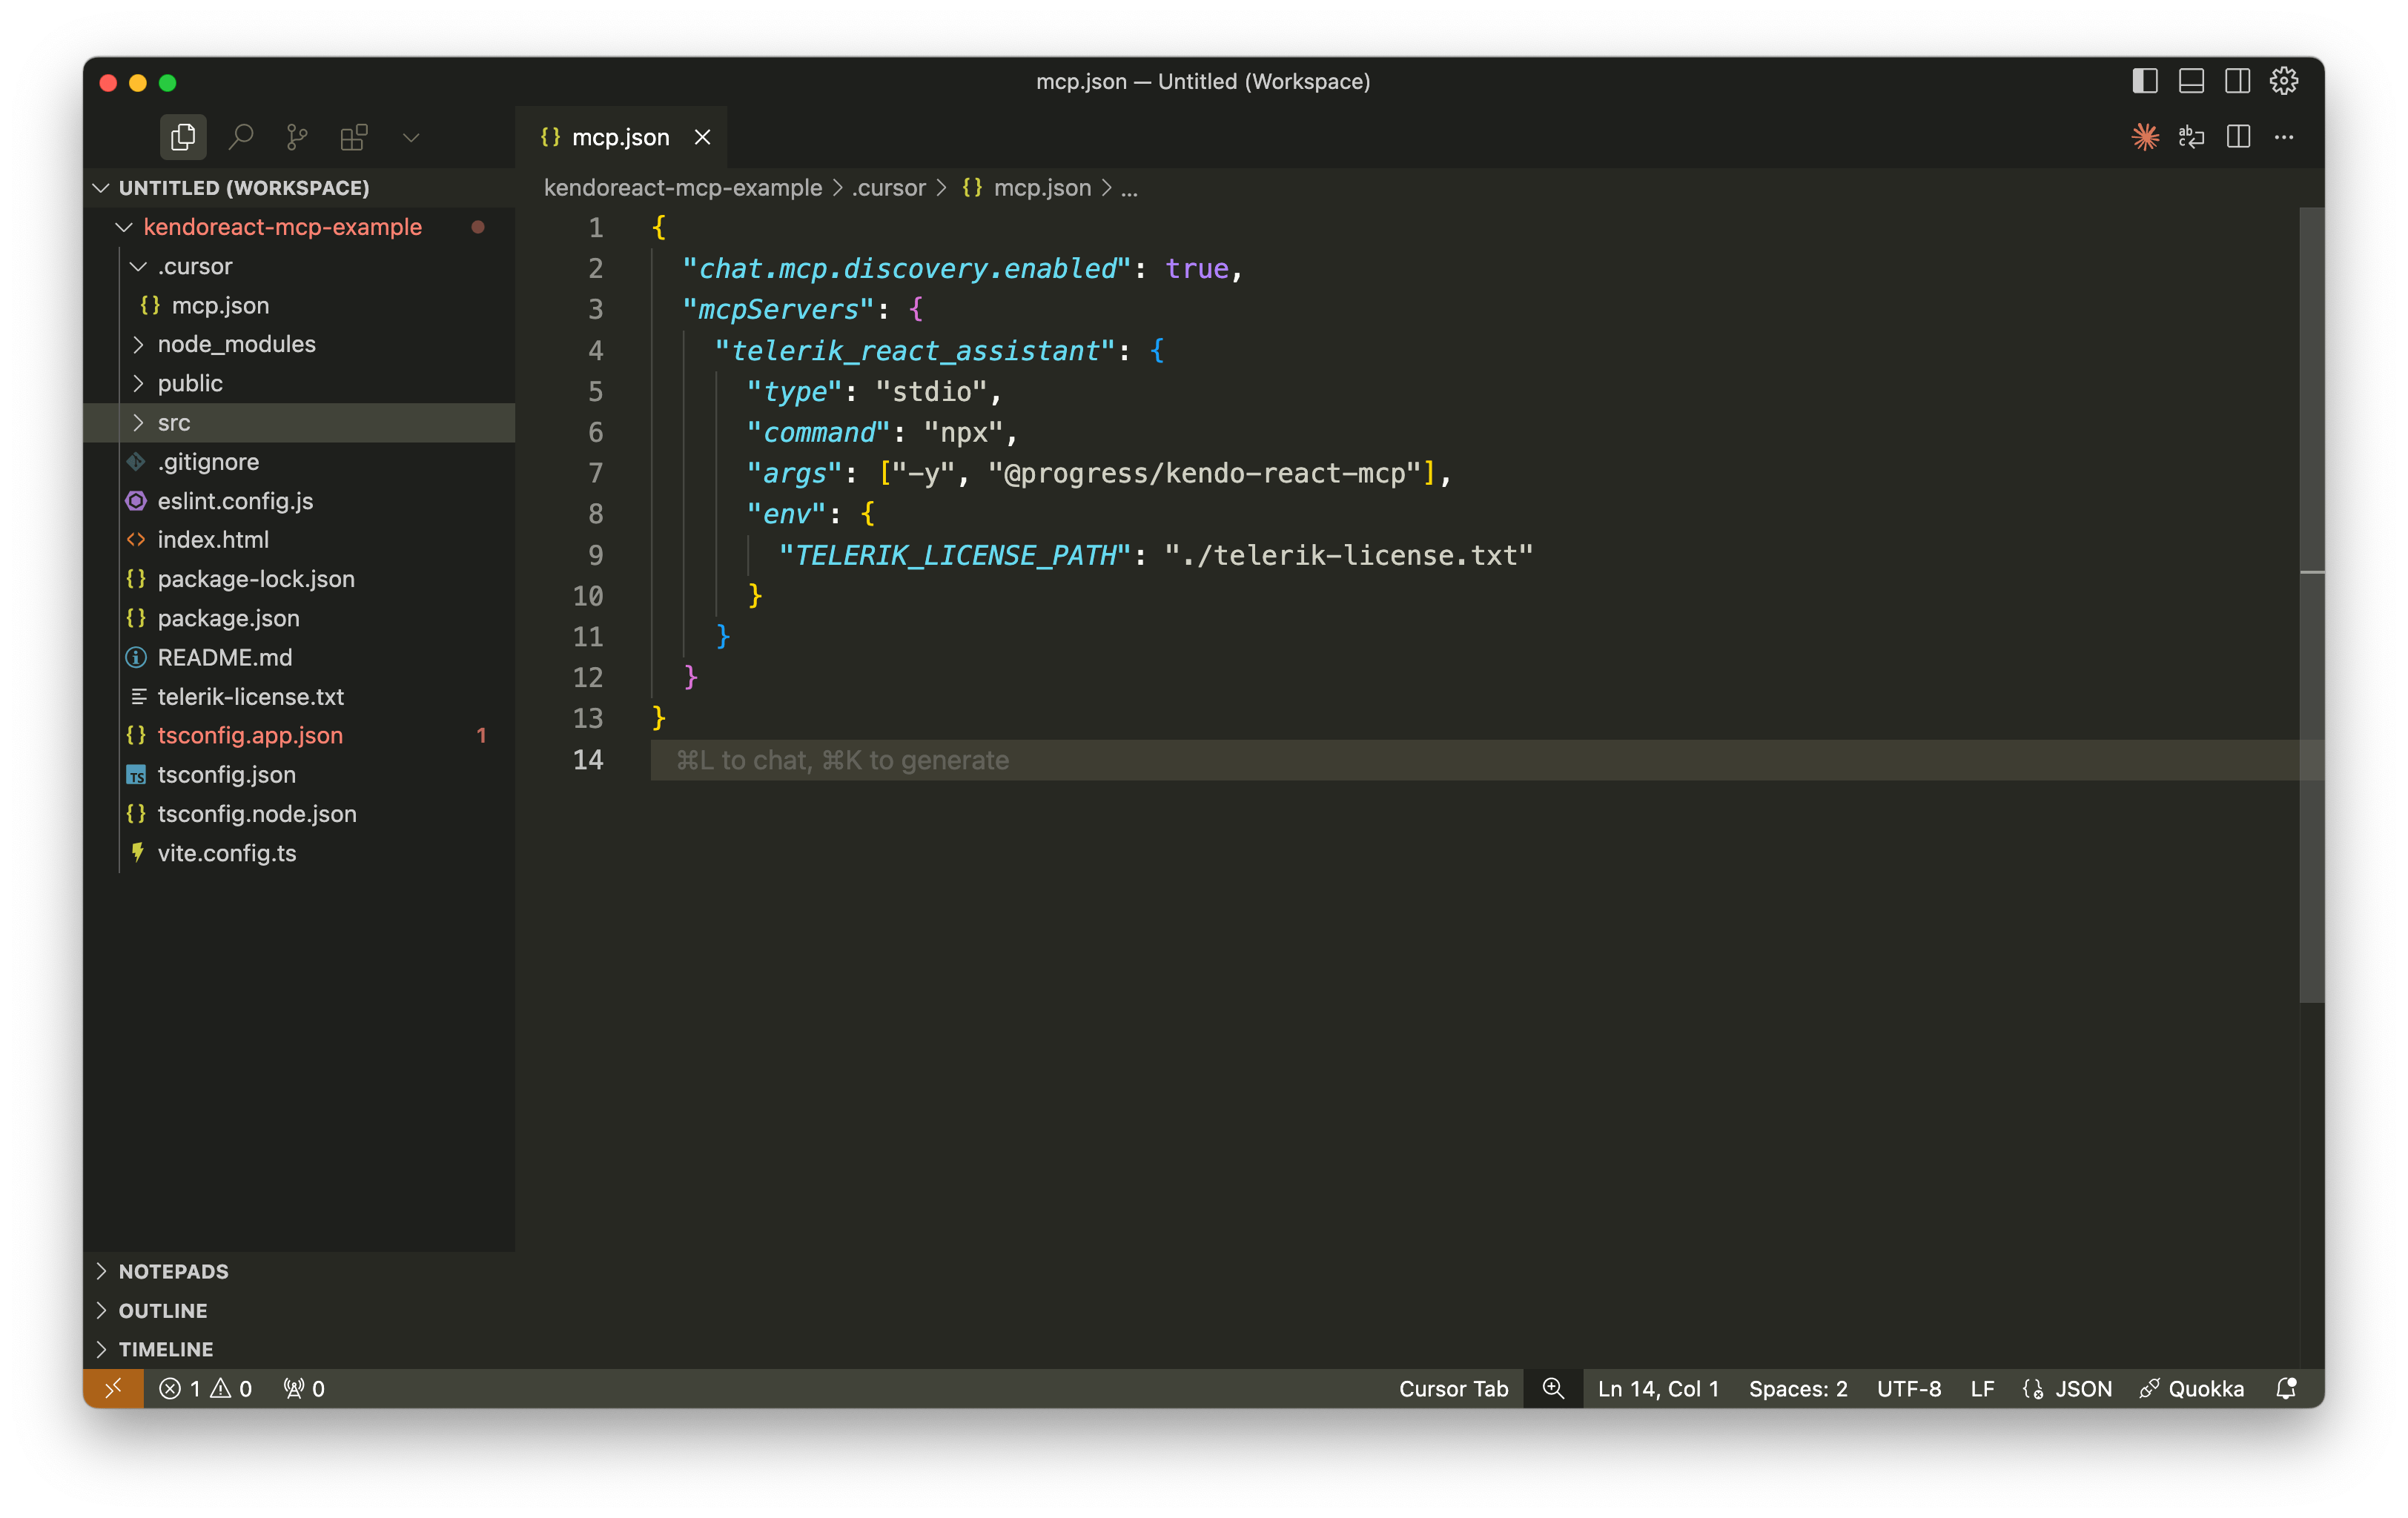Image resolution: width=2408 pixels, height=1518 pixels.
Task: Click the orange Cursor AI spark icon
Action: [x=2145, y=136]
